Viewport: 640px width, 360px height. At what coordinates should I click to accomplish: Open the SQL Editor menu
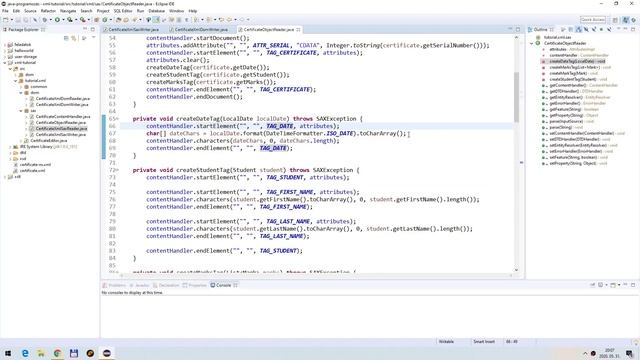tap(123, 11)
